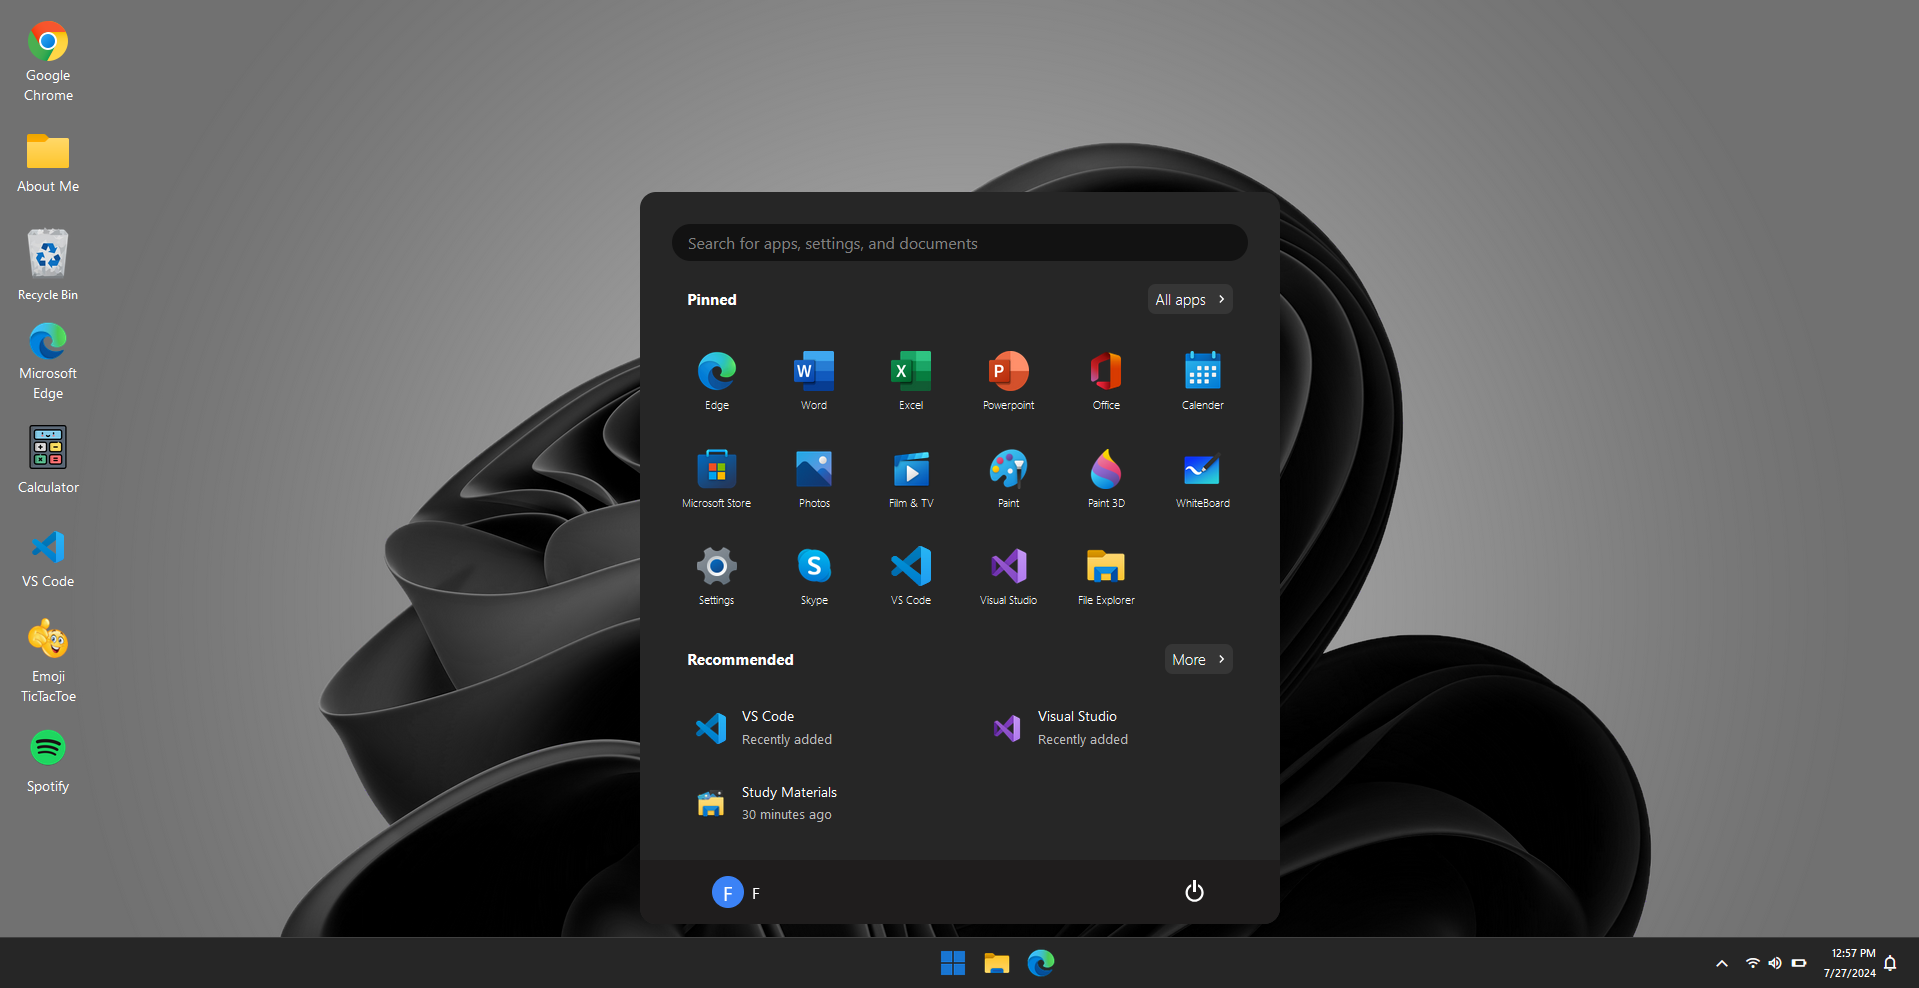Select Emoji TicTacToe desktop icon
1919x988 pixels.
point(48,660)
